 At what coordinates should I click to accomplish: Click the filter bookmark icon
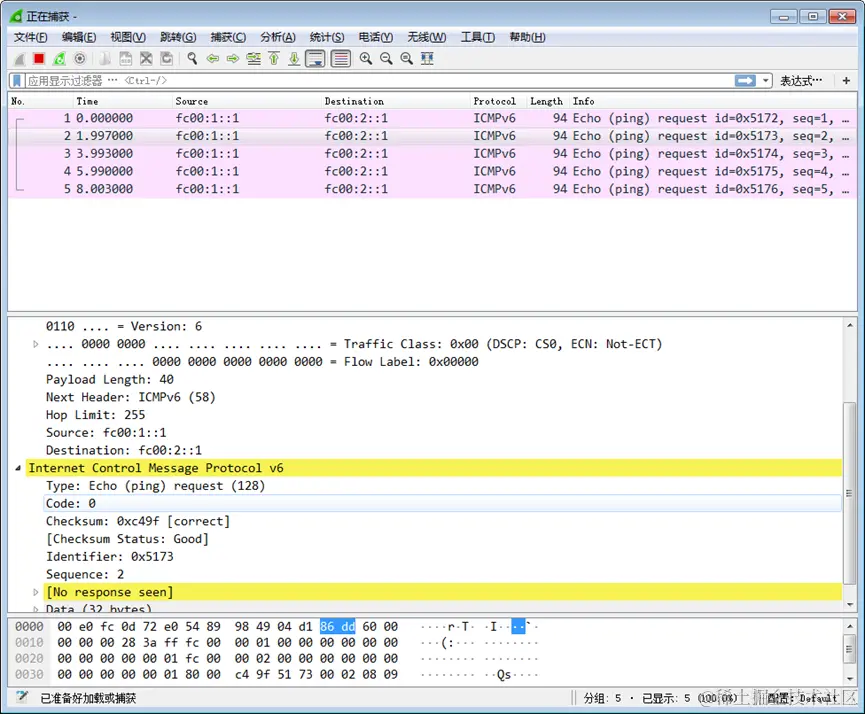pos(17,81)
